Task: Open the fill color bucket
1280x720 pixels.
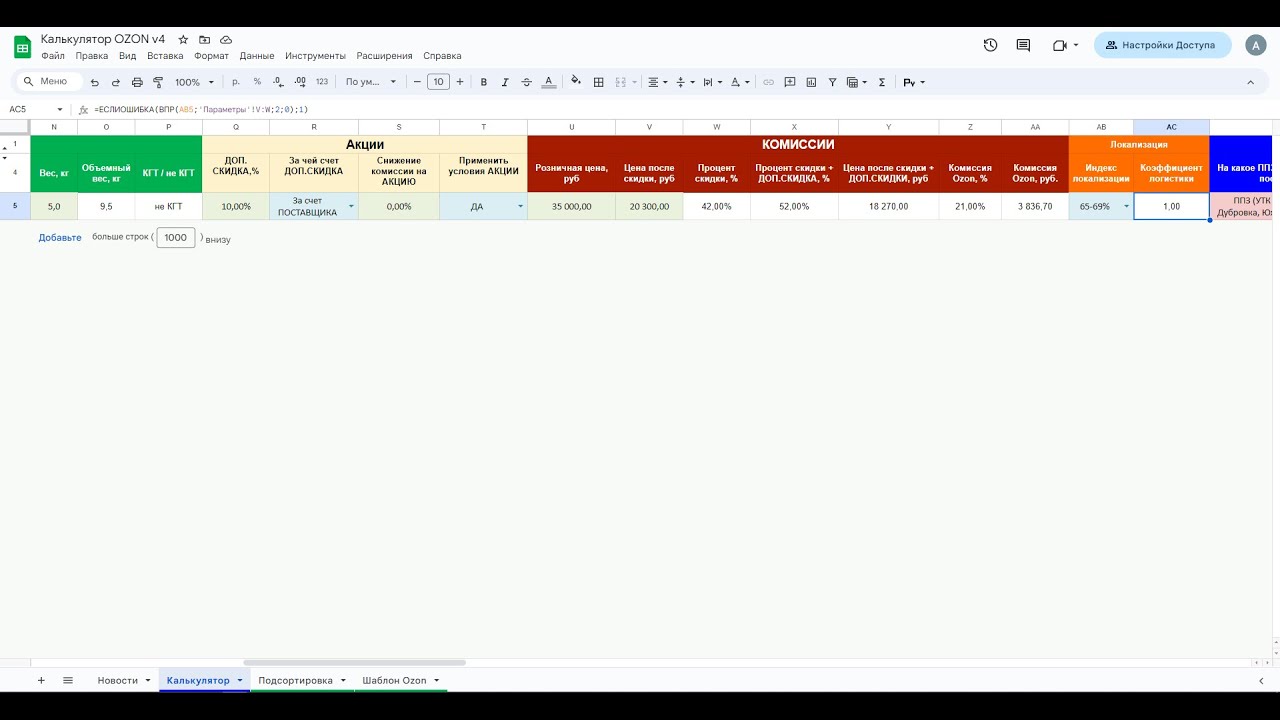Action: pos(576,82)
